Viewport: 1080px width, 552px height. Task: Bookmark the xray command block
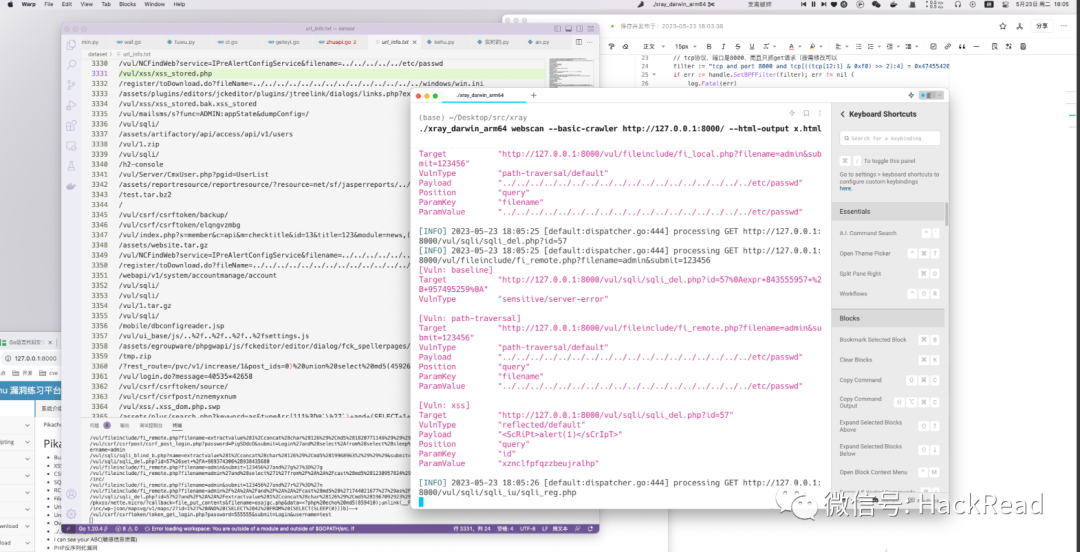[806, 113]
